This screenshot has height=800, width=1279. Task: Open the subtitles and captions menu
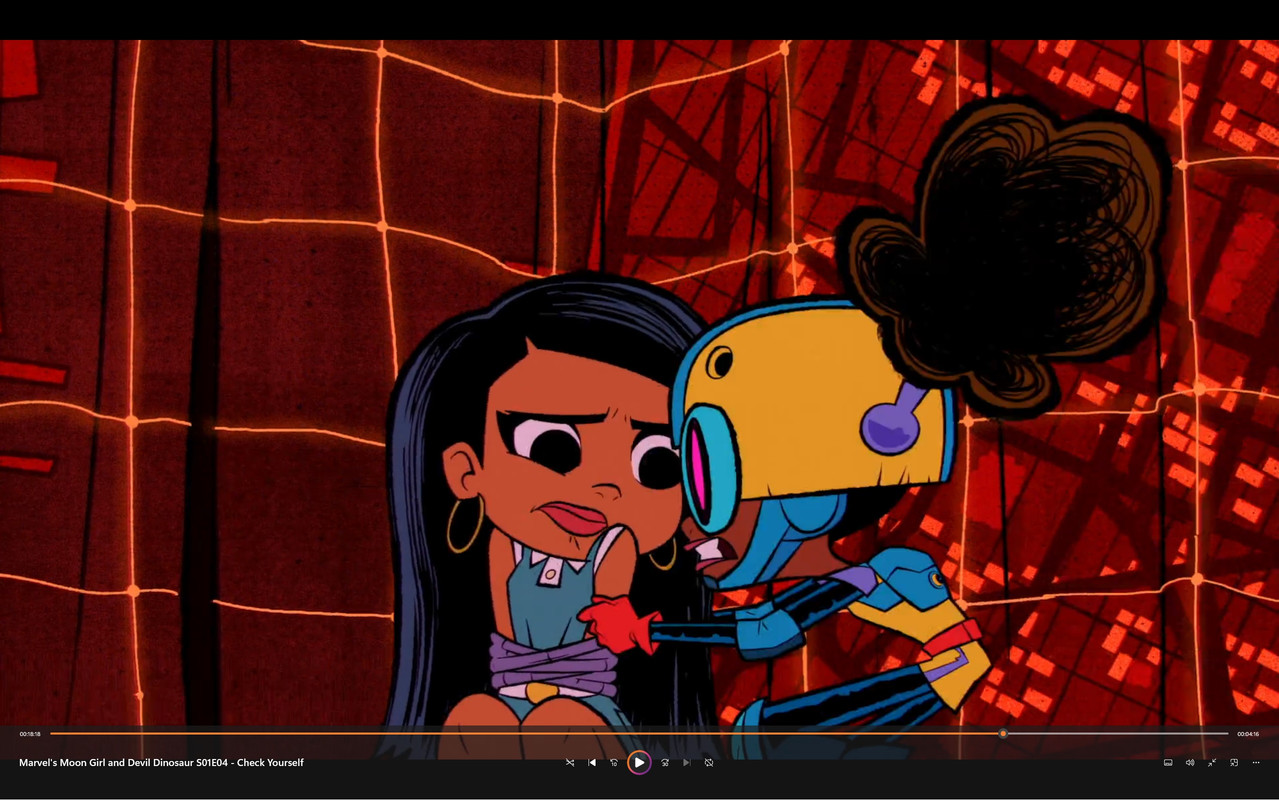point(1168,763)
